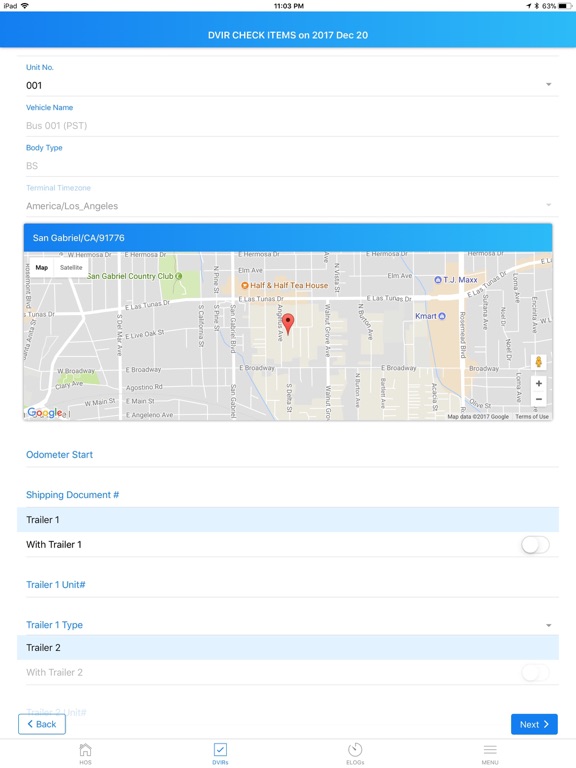This screenshot has width=576, height=768.
Task: Zoom in on the map
Action: pos(538,384)
